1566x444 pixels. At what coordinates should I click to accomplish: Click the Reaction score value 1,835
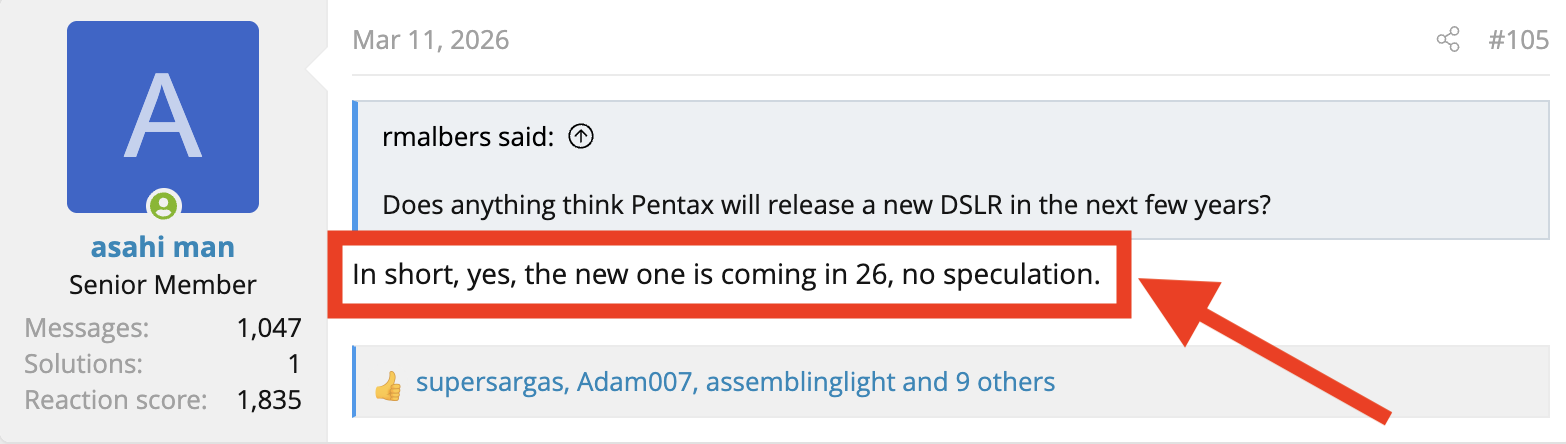[x=270, y=400]
